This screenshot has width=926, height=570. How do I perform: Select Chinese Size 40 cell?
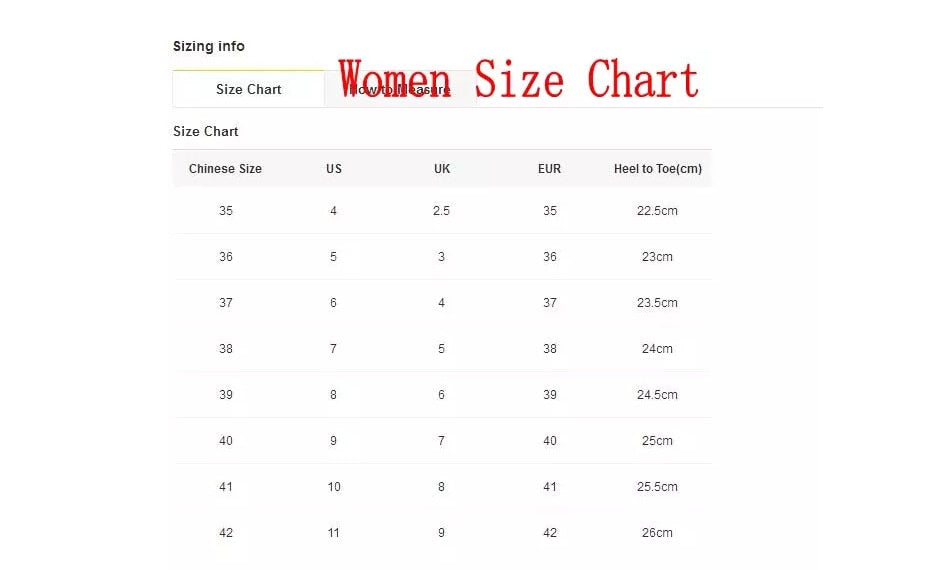click(x=226, y=441)
